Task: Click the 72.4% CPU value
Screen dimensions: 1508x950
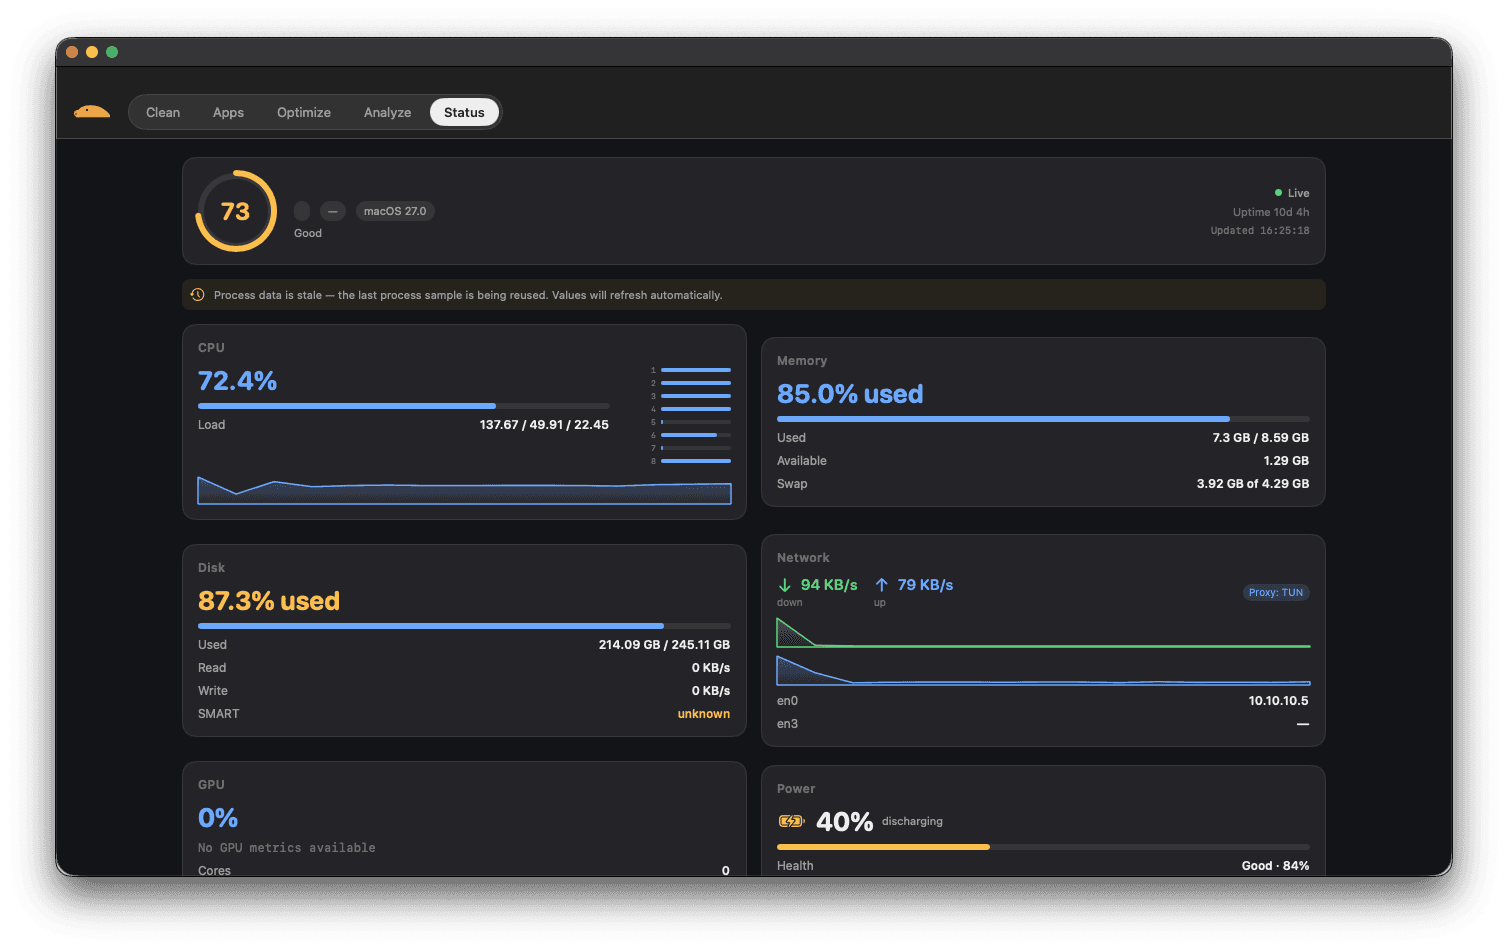Action: (237, 381)
